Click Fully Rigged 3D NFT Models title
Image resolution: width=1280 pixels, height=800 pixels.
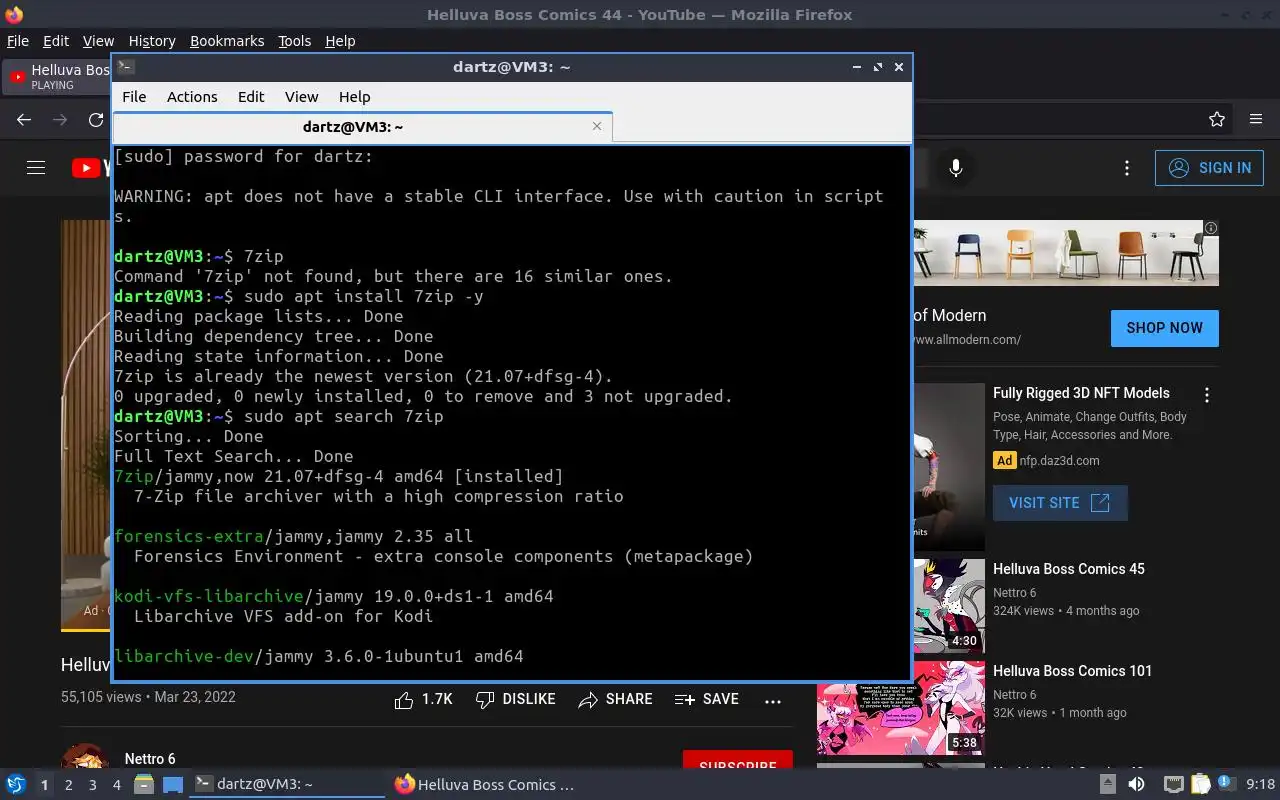click(1081, 393)
